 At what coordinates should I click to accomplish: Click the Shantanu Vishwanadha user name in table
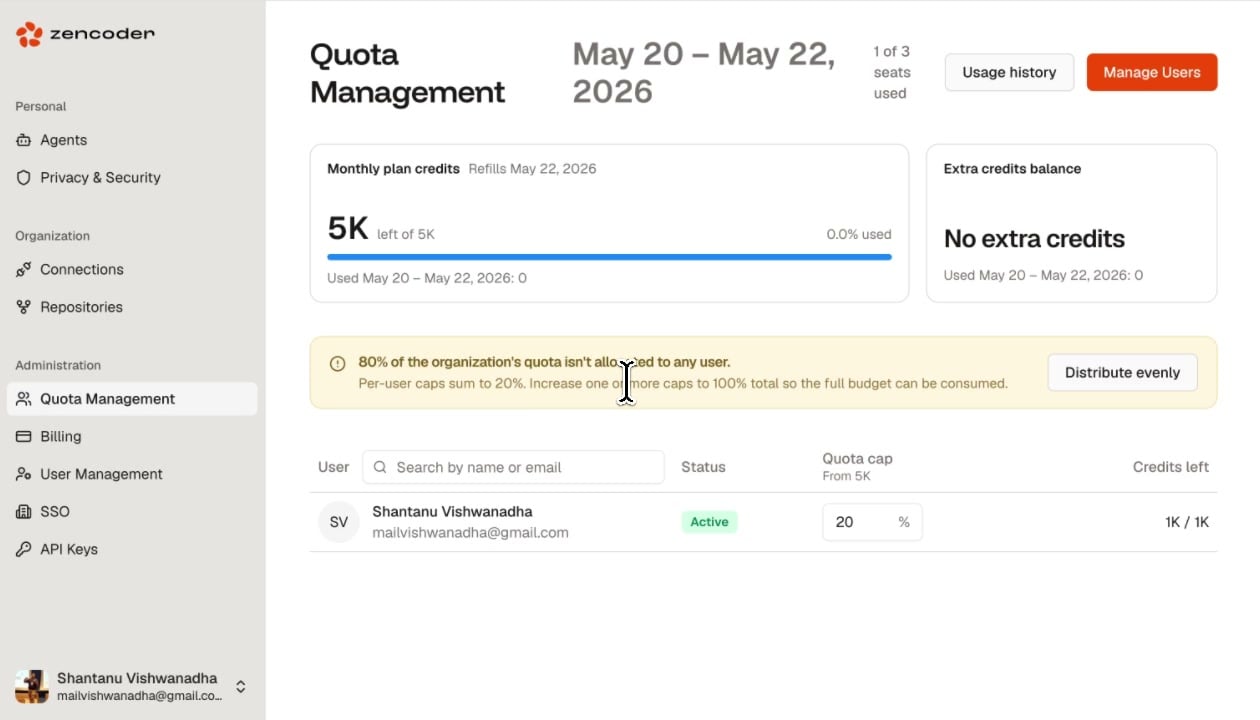click(x=452, y=511)
